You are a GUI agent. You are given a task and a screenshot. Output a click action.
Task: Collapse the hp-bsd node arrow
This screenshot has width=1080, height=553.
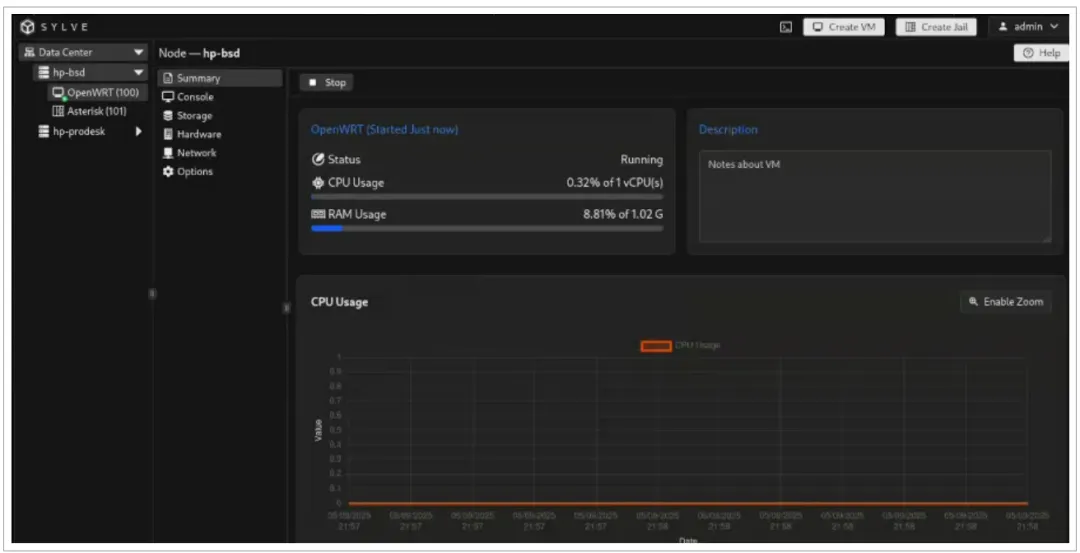pos(138,72)
